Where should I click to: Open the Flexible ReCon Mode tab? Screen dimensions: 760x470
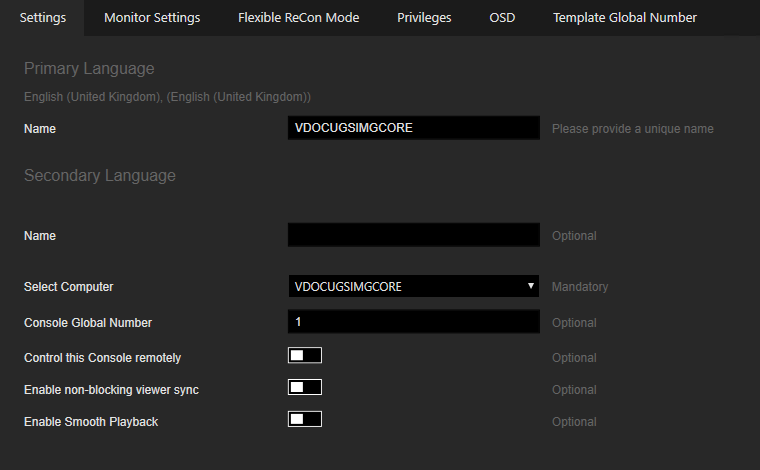pos(298,18)
